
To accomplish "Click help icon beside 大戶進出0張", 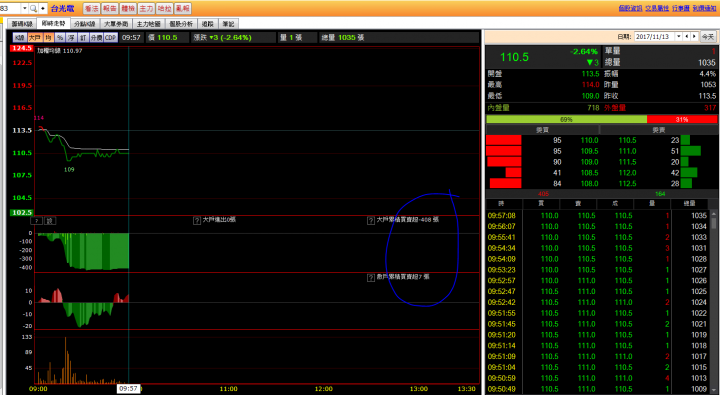I will click(197, 221).
